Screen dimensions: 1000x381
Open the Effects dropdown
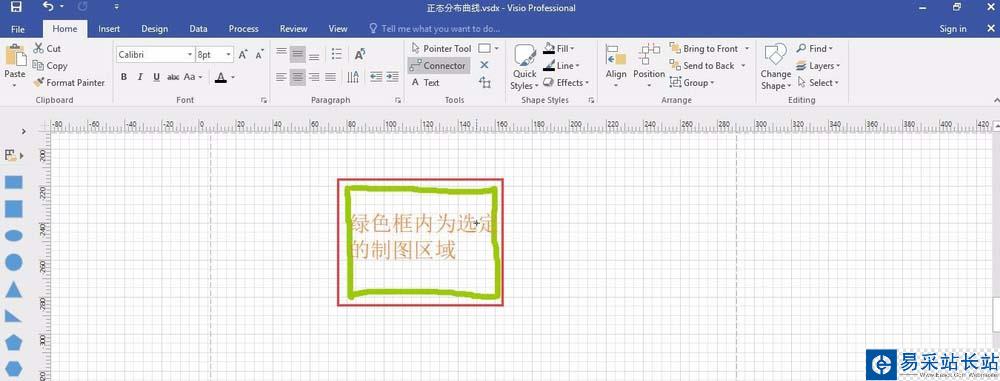[565, 82]
